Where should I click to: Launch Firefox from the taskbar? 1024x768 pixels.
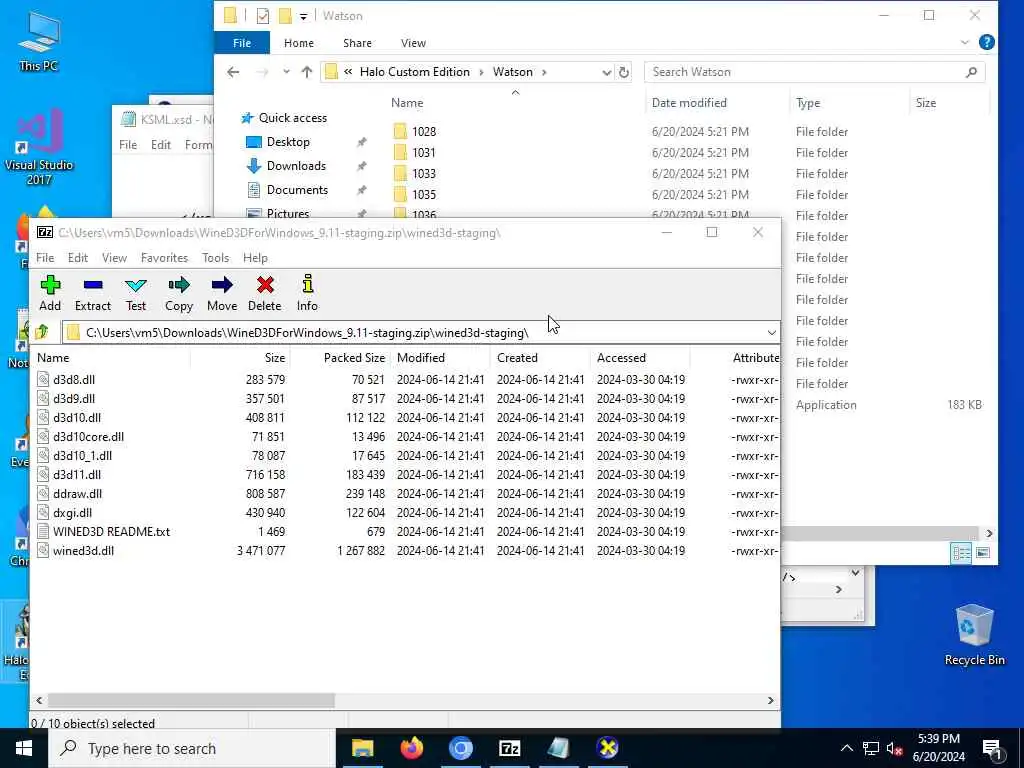[411, 748]
